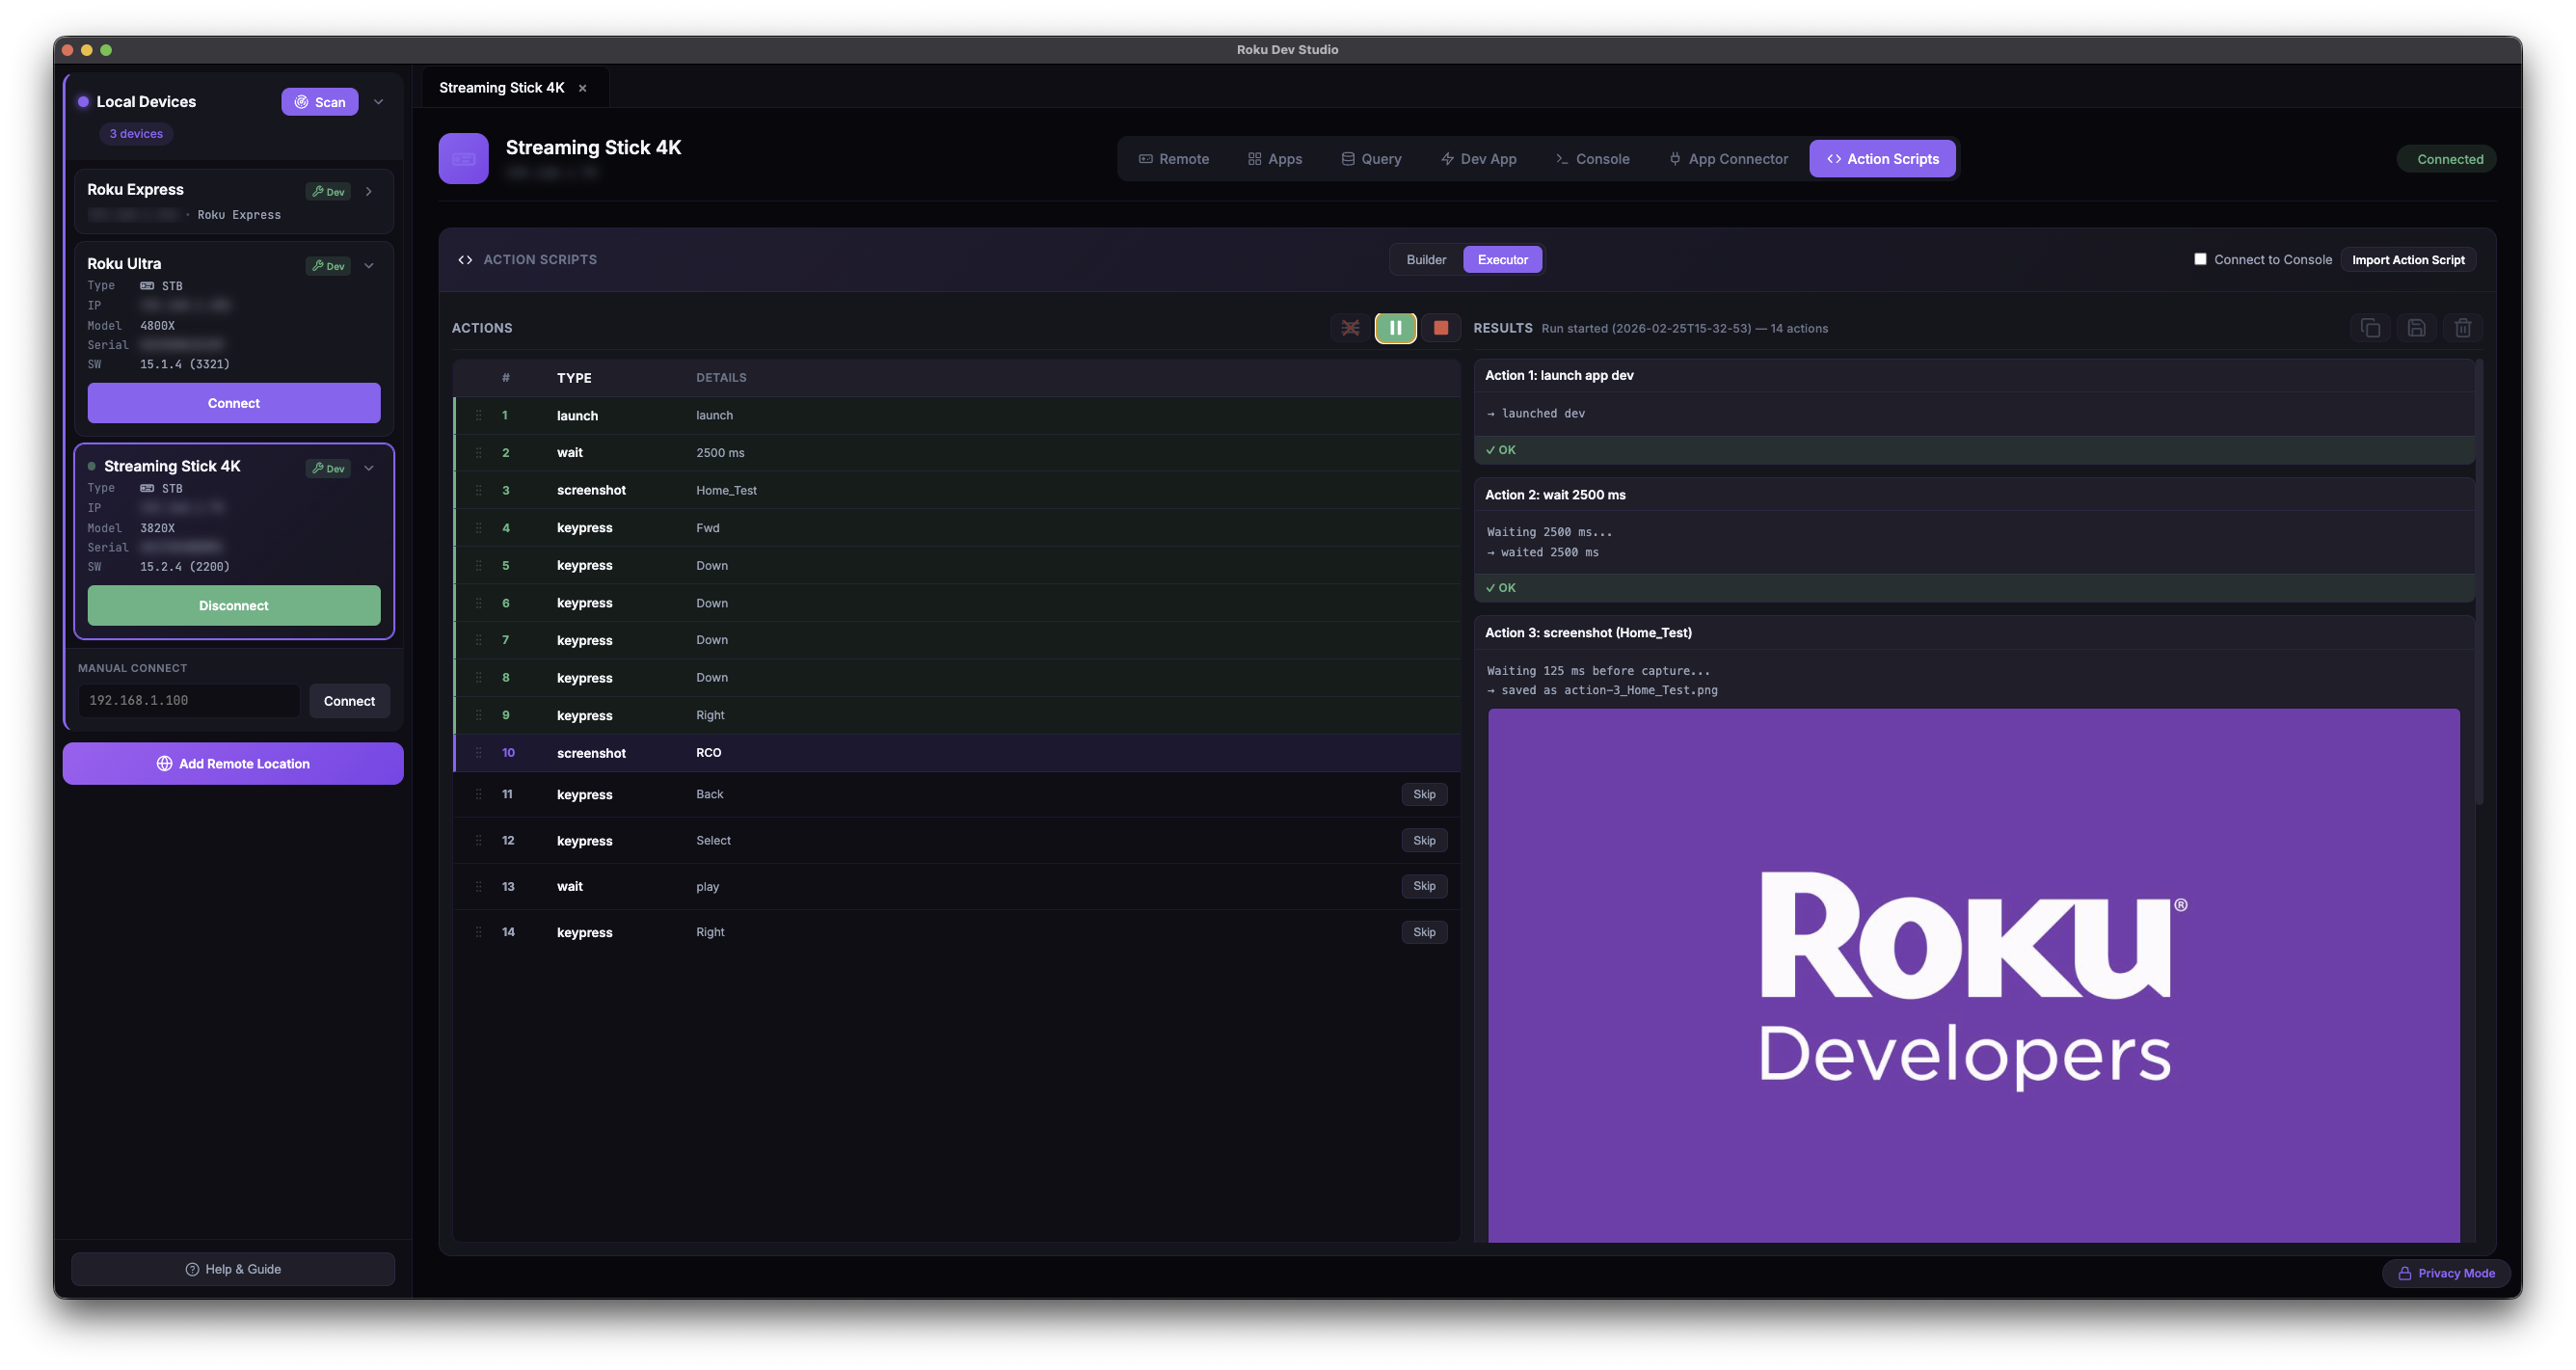The width and height of the screenshot is (2576, 1370).
Task: Stop the action script run
Action: 1441,328
